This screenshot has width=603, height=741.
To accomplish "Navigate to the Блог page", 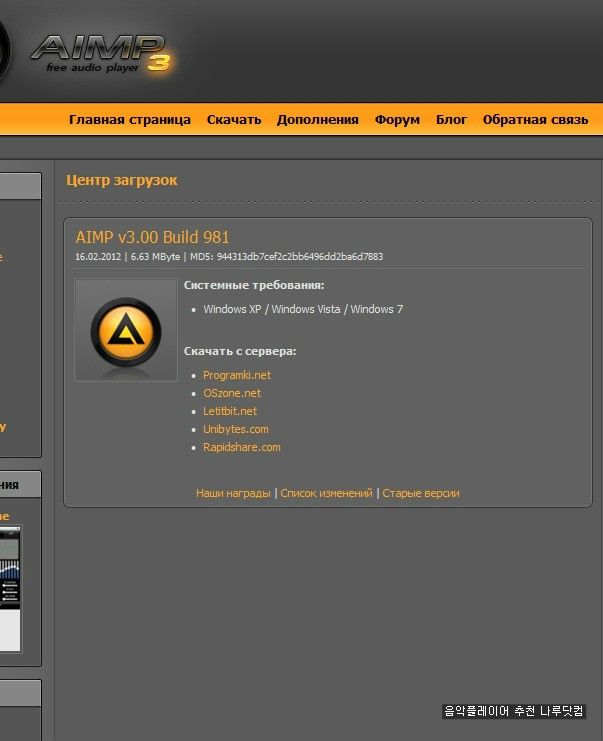I will [x=451, y=120].
